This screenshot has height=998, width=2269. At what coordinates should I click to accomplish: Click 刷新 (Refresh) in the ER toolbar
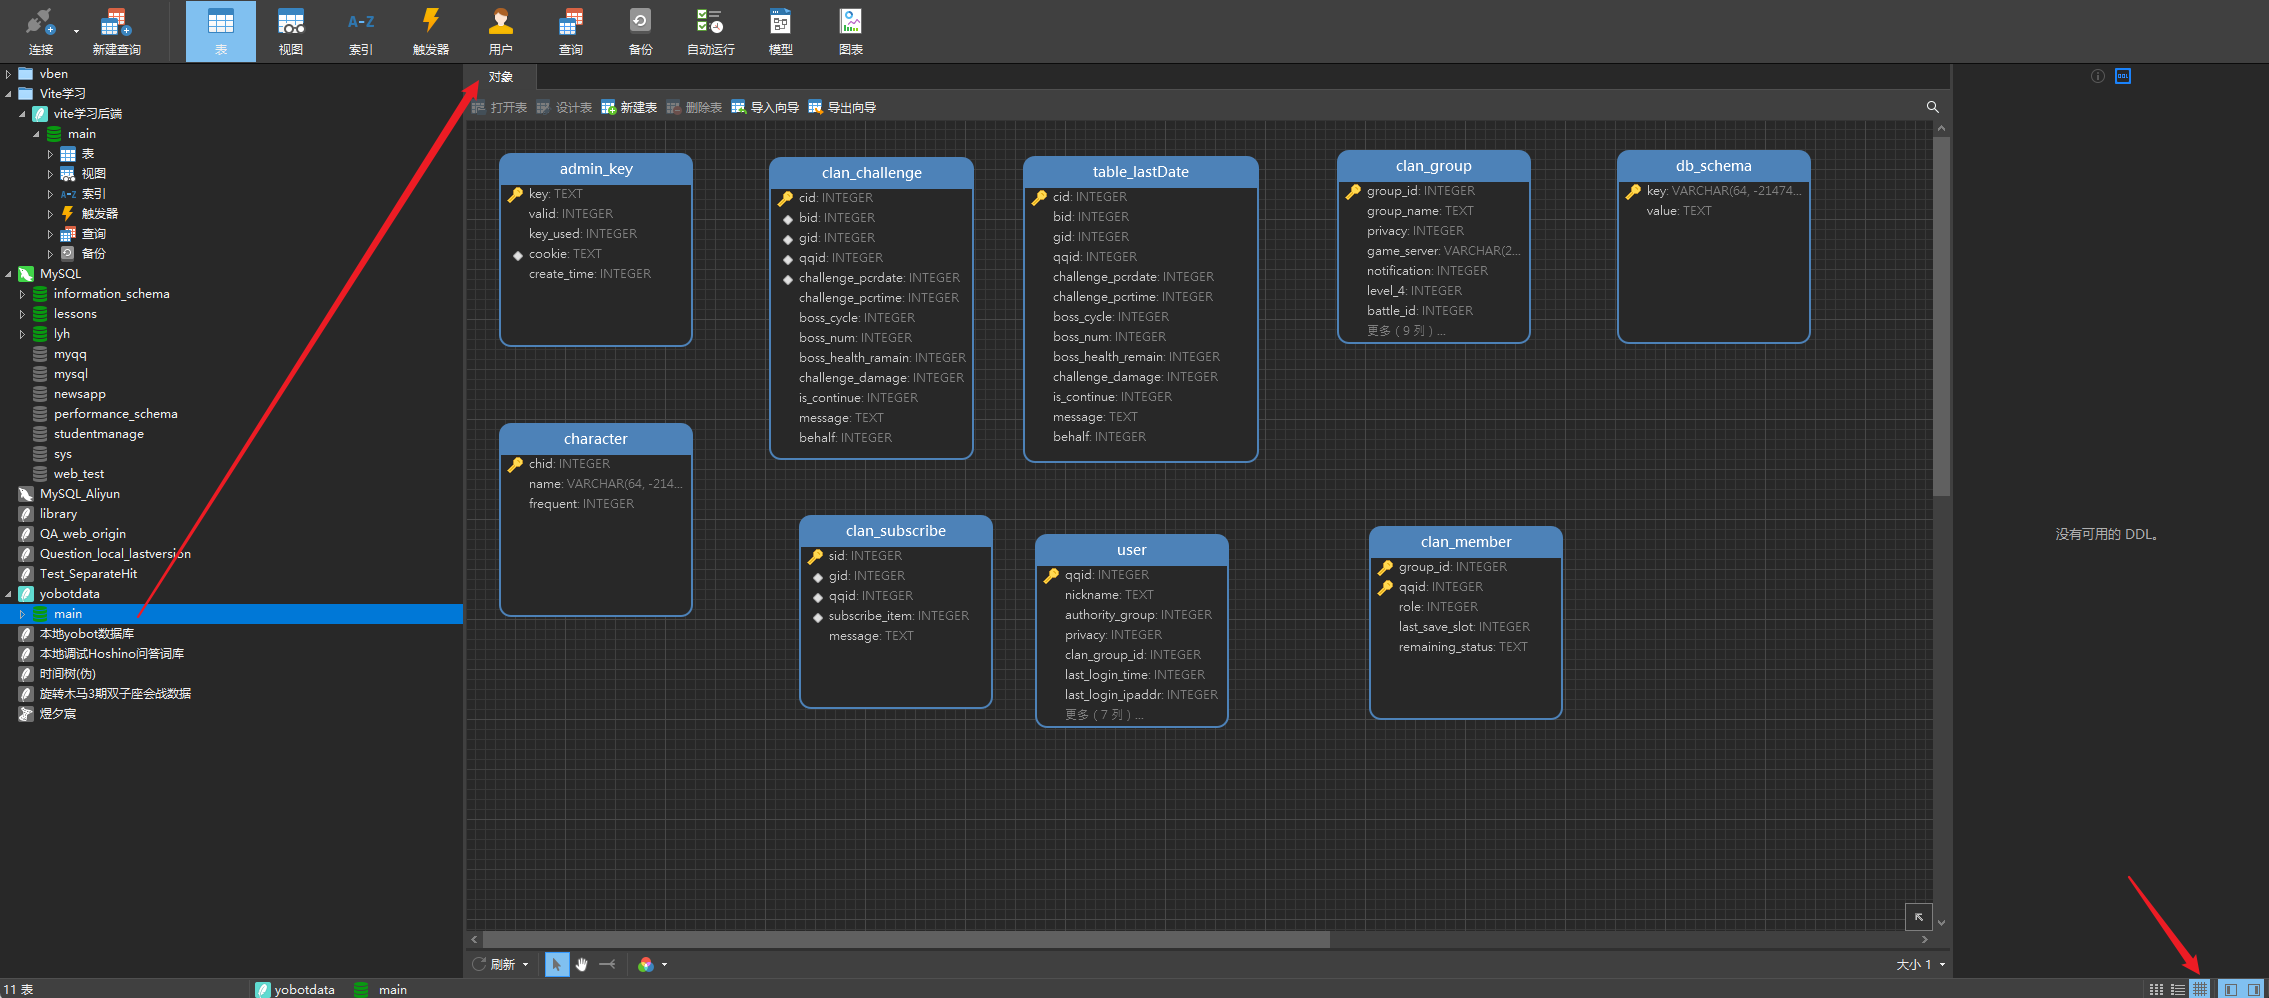(x=494, y=964)
